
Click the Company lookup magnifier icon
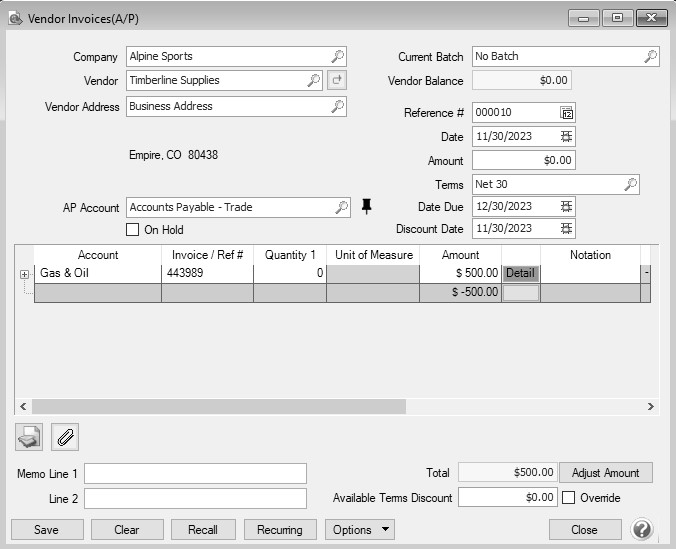point(338,57)
